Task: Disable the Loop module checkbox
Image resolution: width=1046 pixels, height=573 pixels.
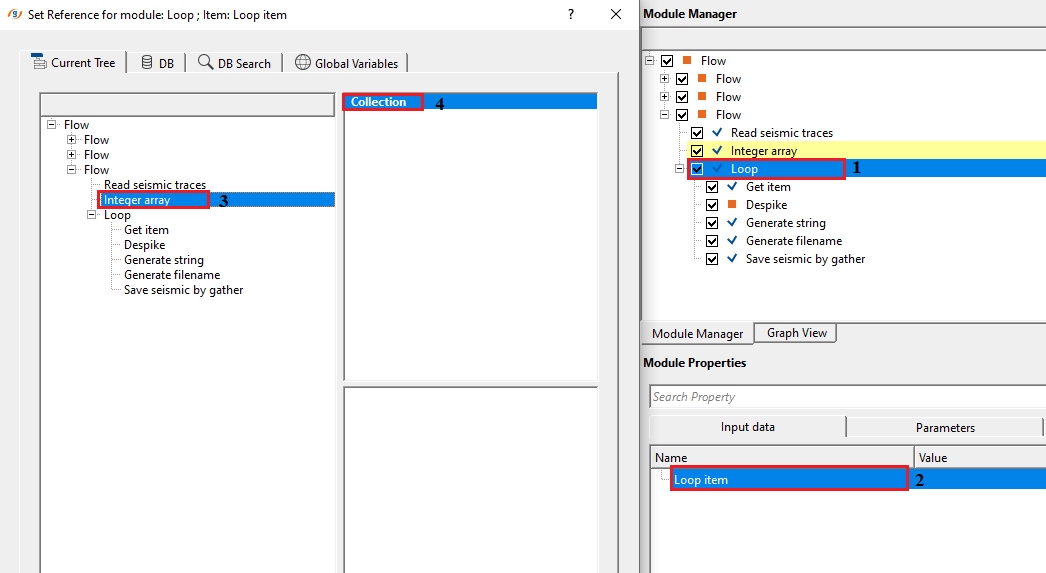Action: pos(697,169)
